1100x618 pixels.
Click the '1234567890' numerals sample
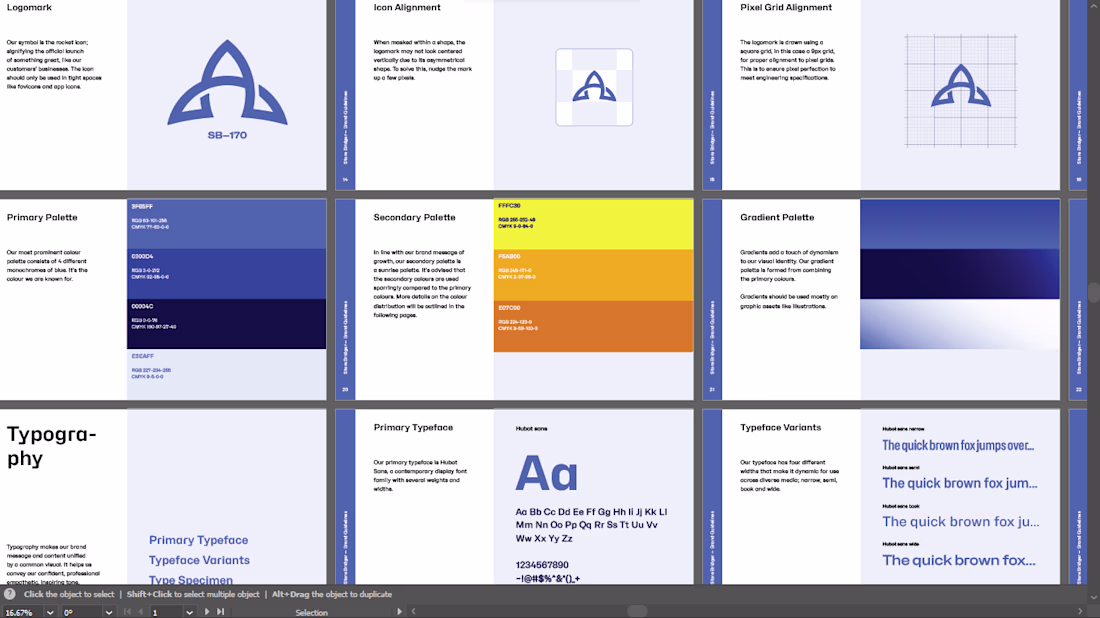pyautogui.click(x=542, y=565)
